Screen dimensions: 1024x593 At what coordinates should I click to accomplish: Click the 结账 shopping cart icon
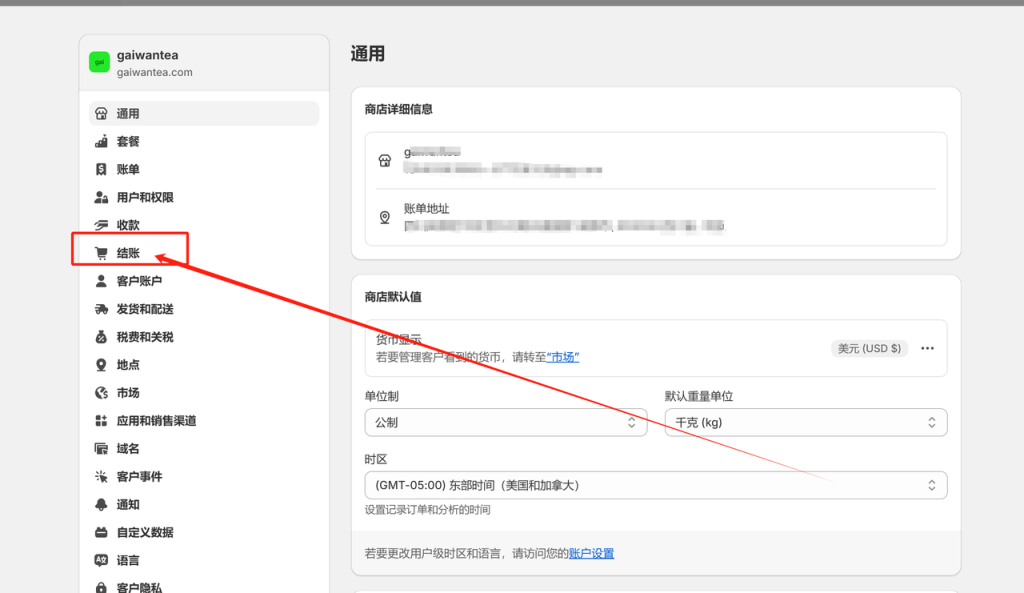[x=100, y=252]
